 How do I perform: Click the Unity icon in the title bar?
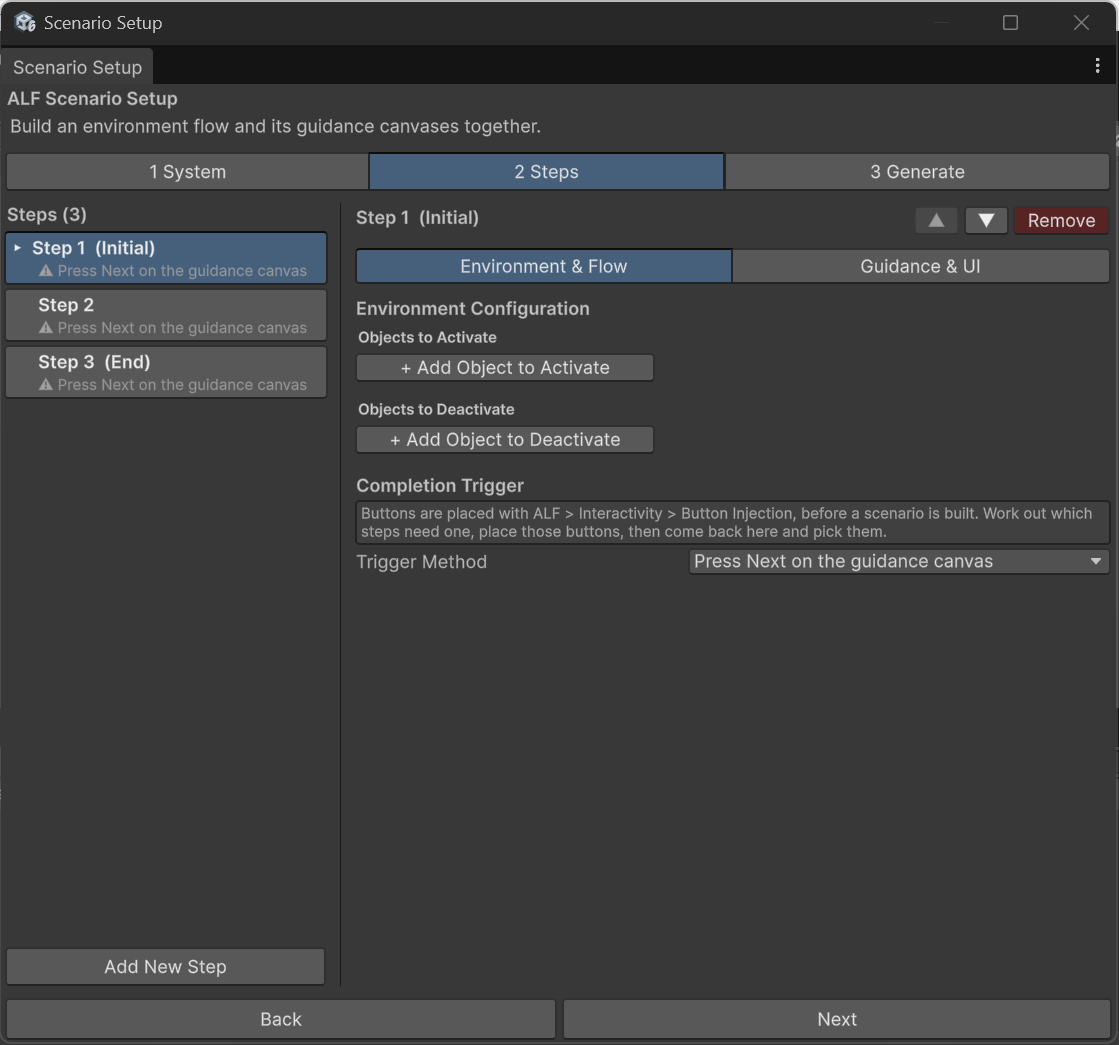coord(25,22)
